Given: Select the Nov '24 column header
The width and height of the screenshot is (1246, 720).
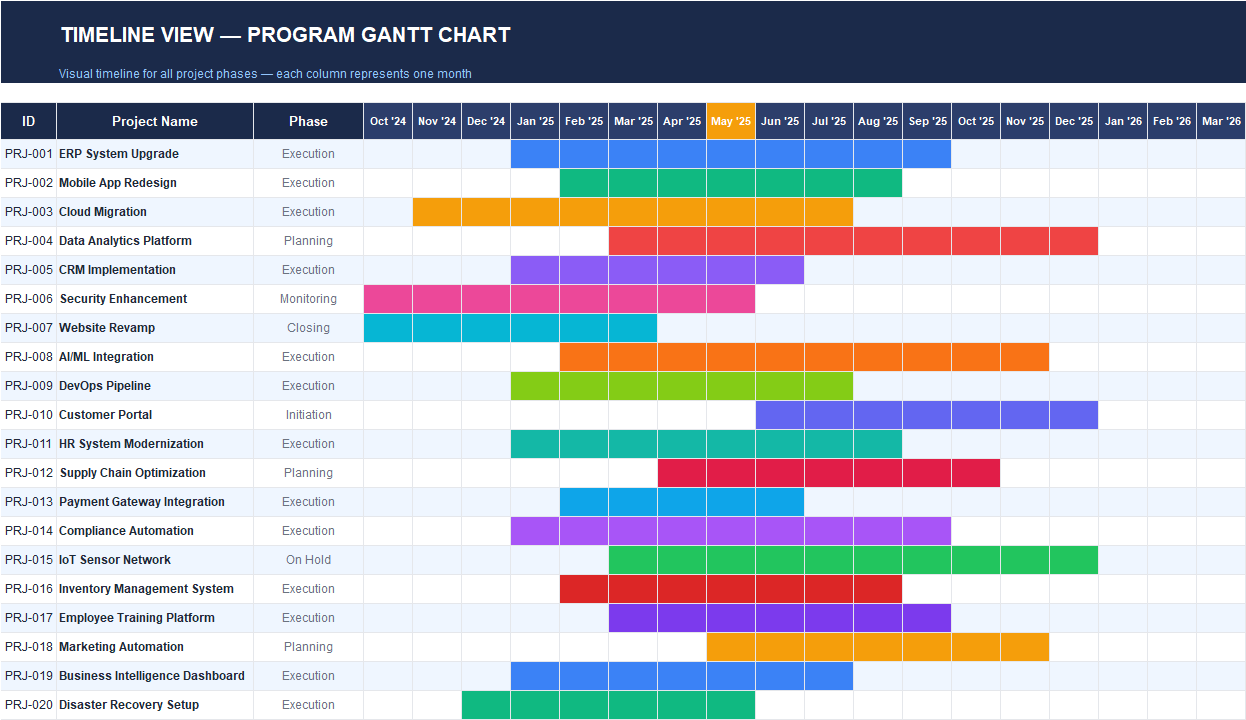Looking at the screenshot, I should (x=437, y=121).
